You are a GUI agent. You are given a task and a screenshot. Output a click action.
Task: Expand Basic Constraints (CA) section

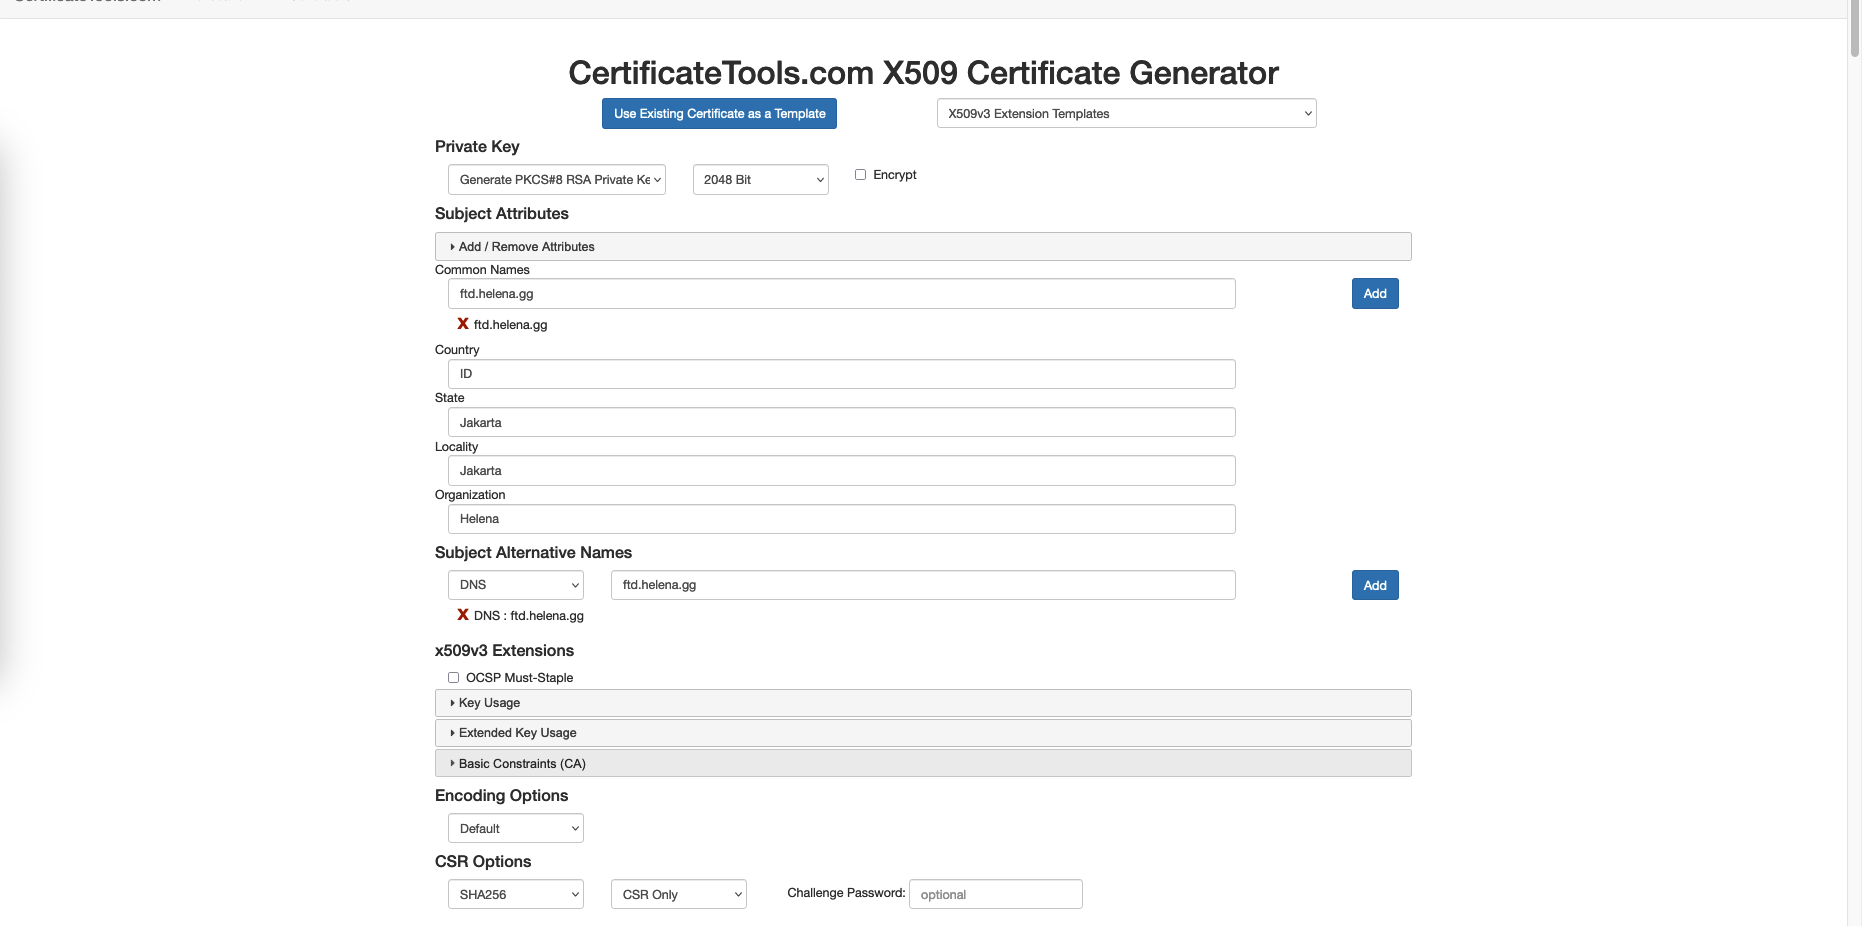[x=521, y=764]
